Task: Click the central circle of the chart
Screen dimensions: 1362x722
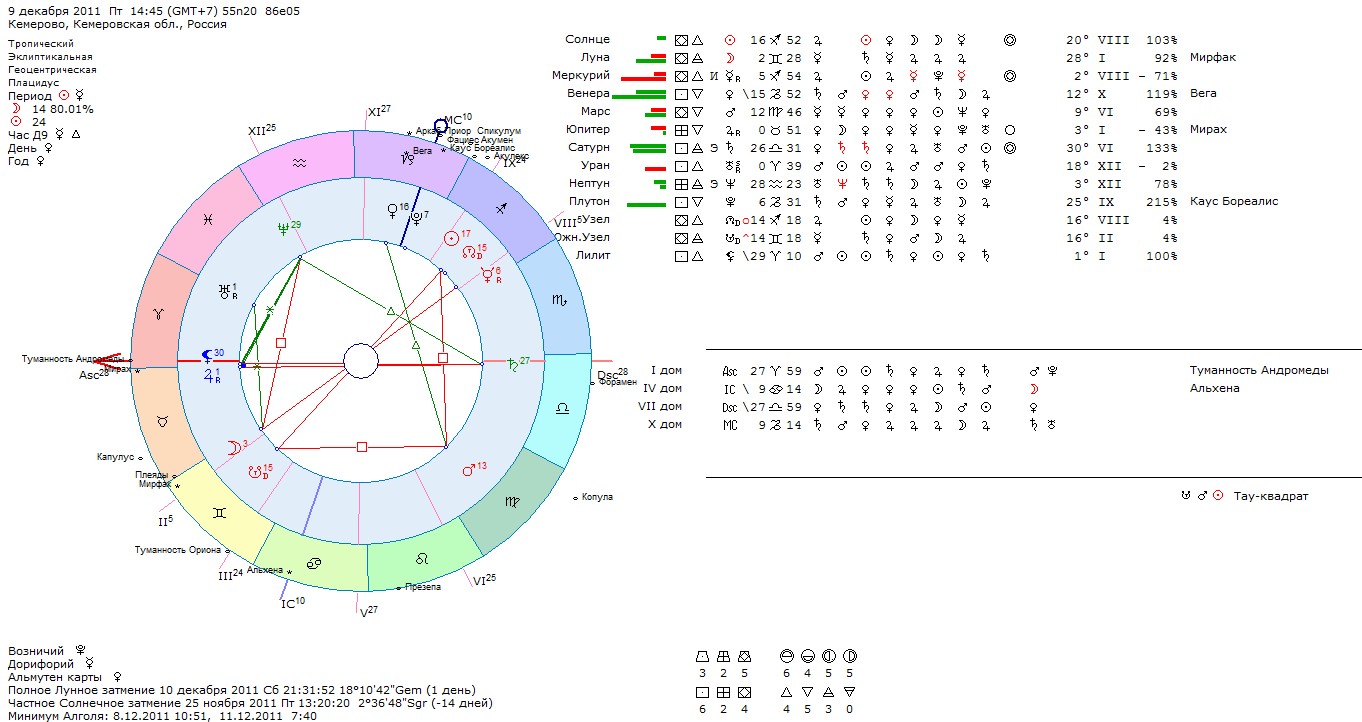Action: click(360, 363)
